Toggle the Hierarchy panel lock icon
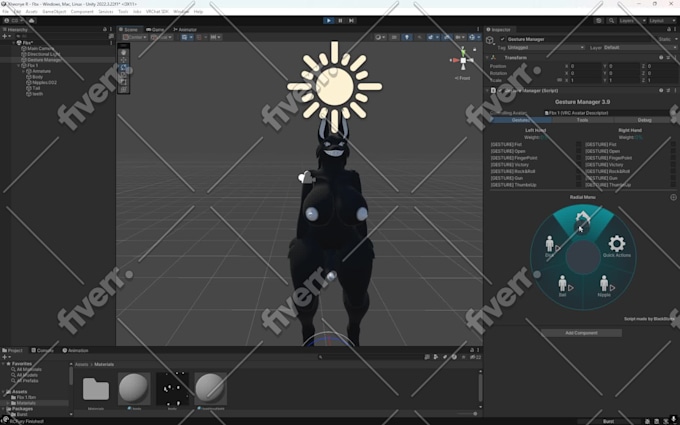680x425 pixels. coord(105,29)
